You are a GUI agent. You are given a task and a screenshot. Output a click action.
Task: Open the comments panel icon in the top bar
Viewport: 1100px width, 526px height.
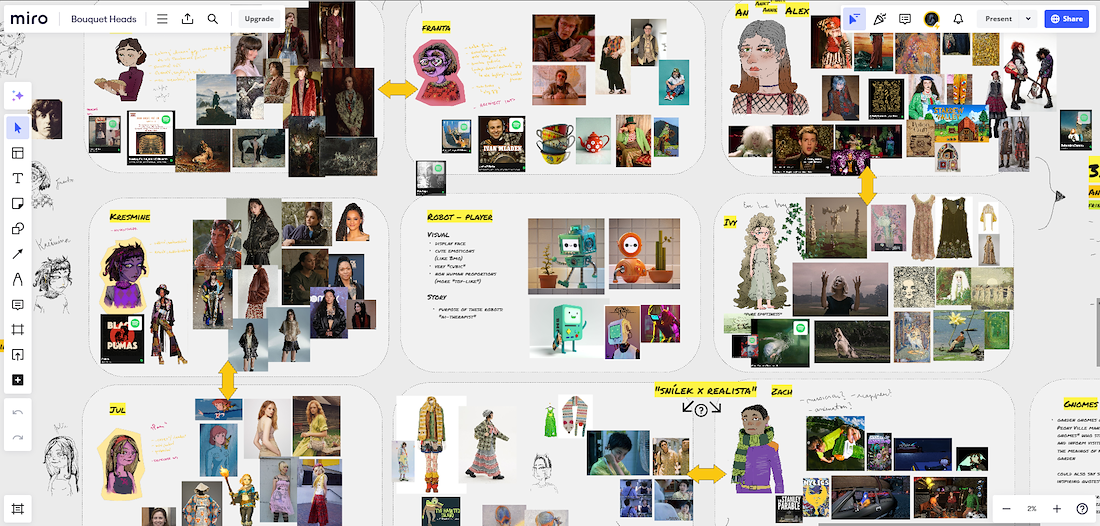905,19
